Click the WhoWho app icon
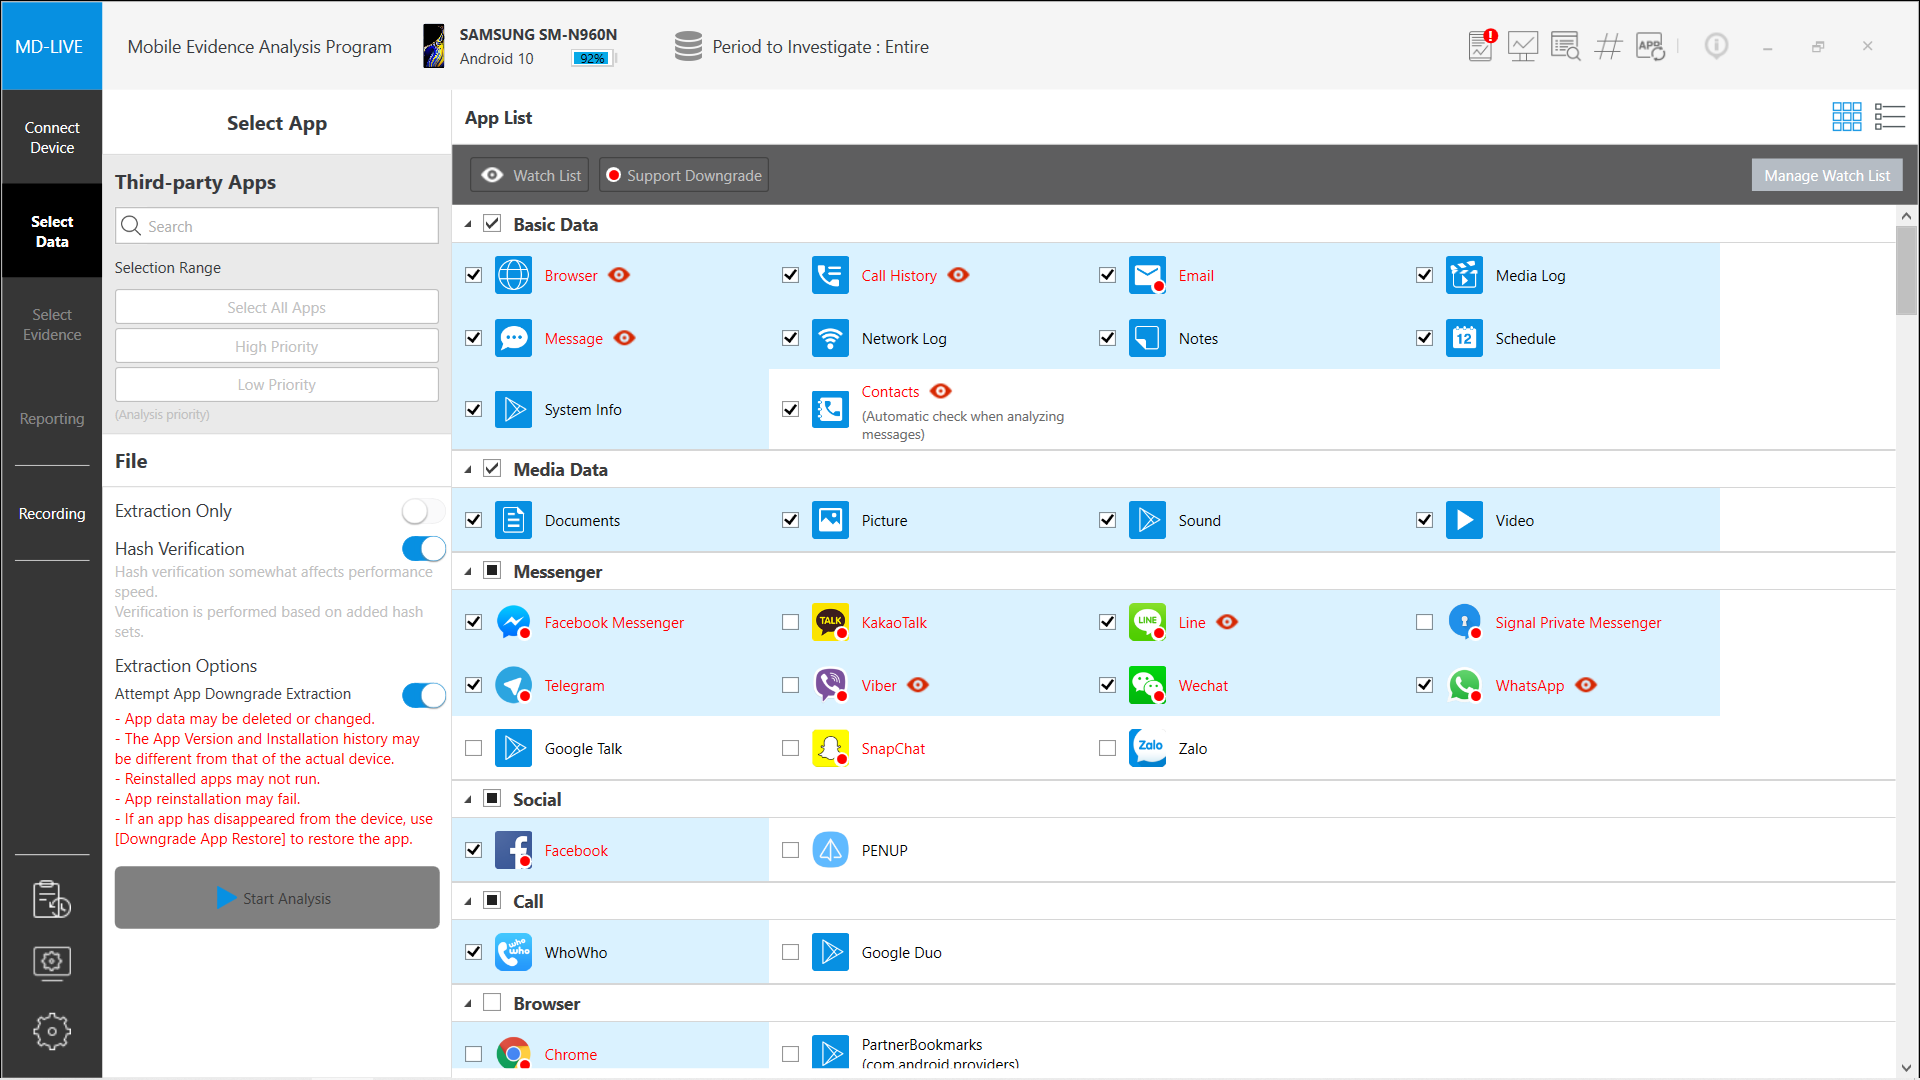 click(x=513, y=952)
